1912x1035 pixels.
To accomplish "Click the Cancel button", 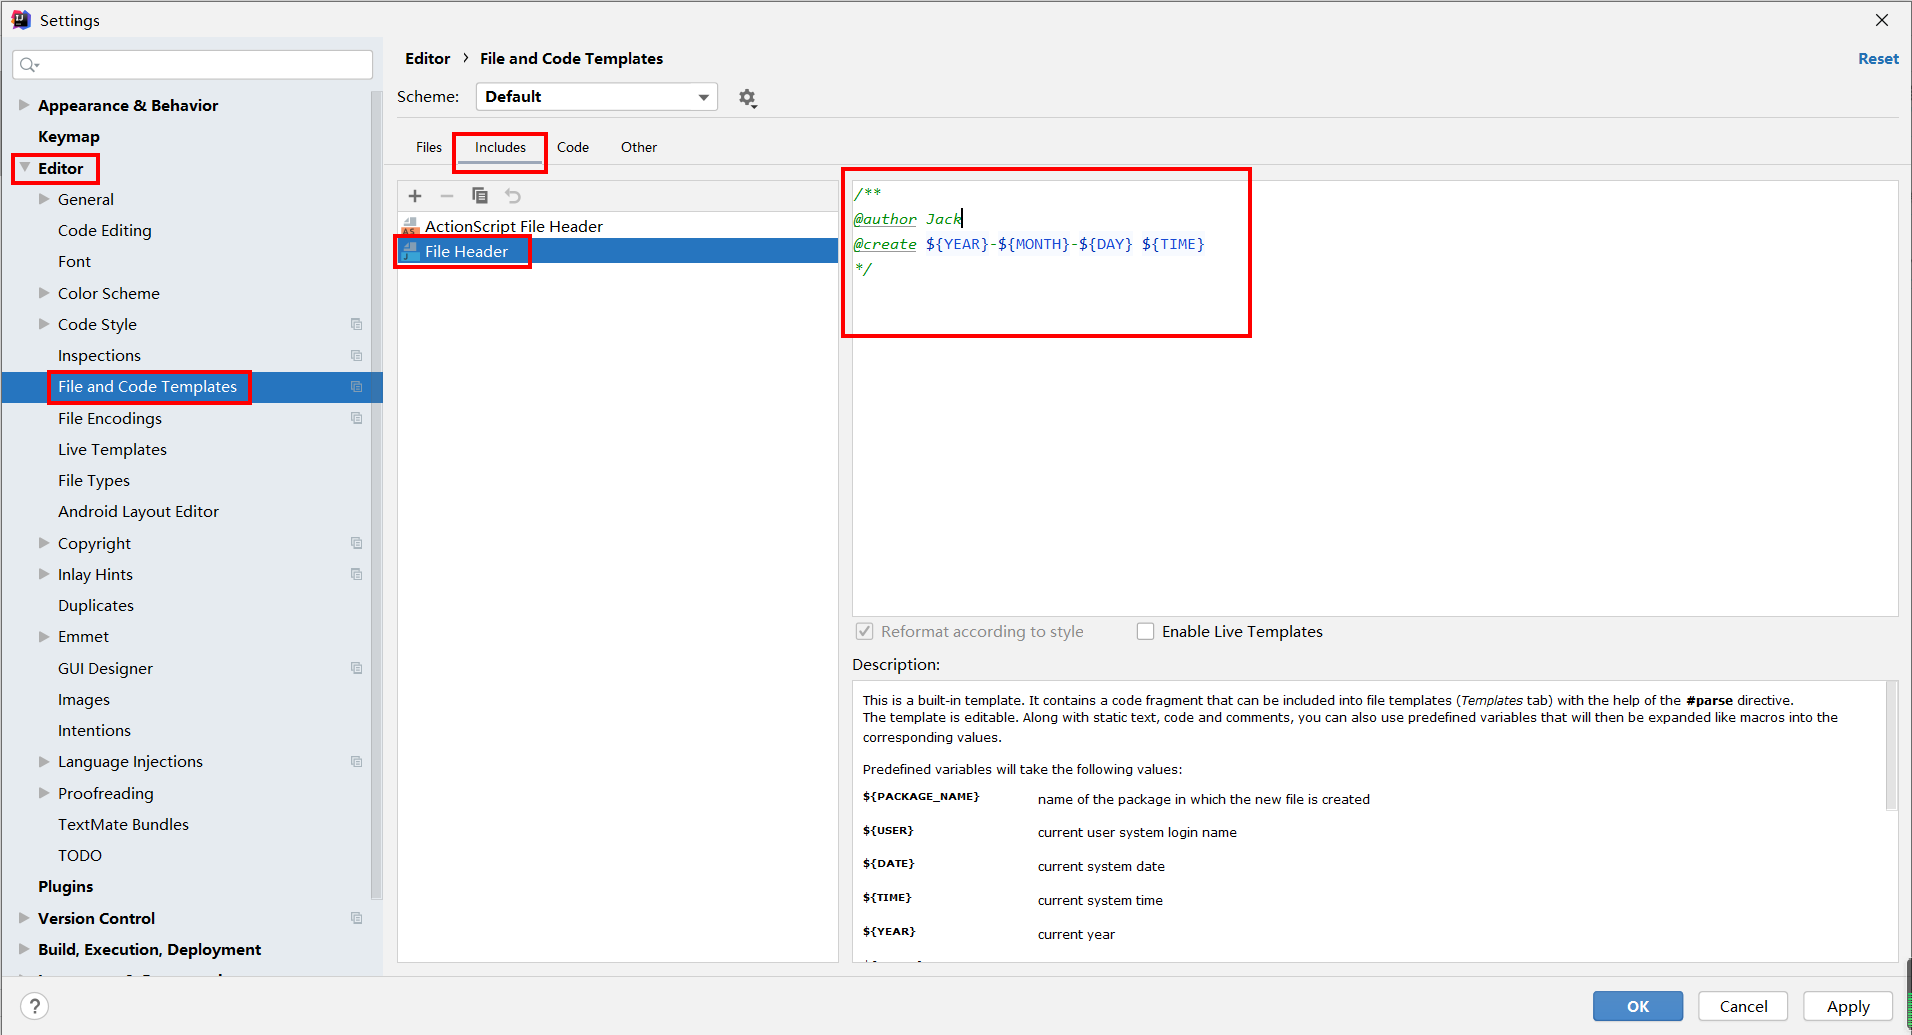I will (x=1743, y=1006).
